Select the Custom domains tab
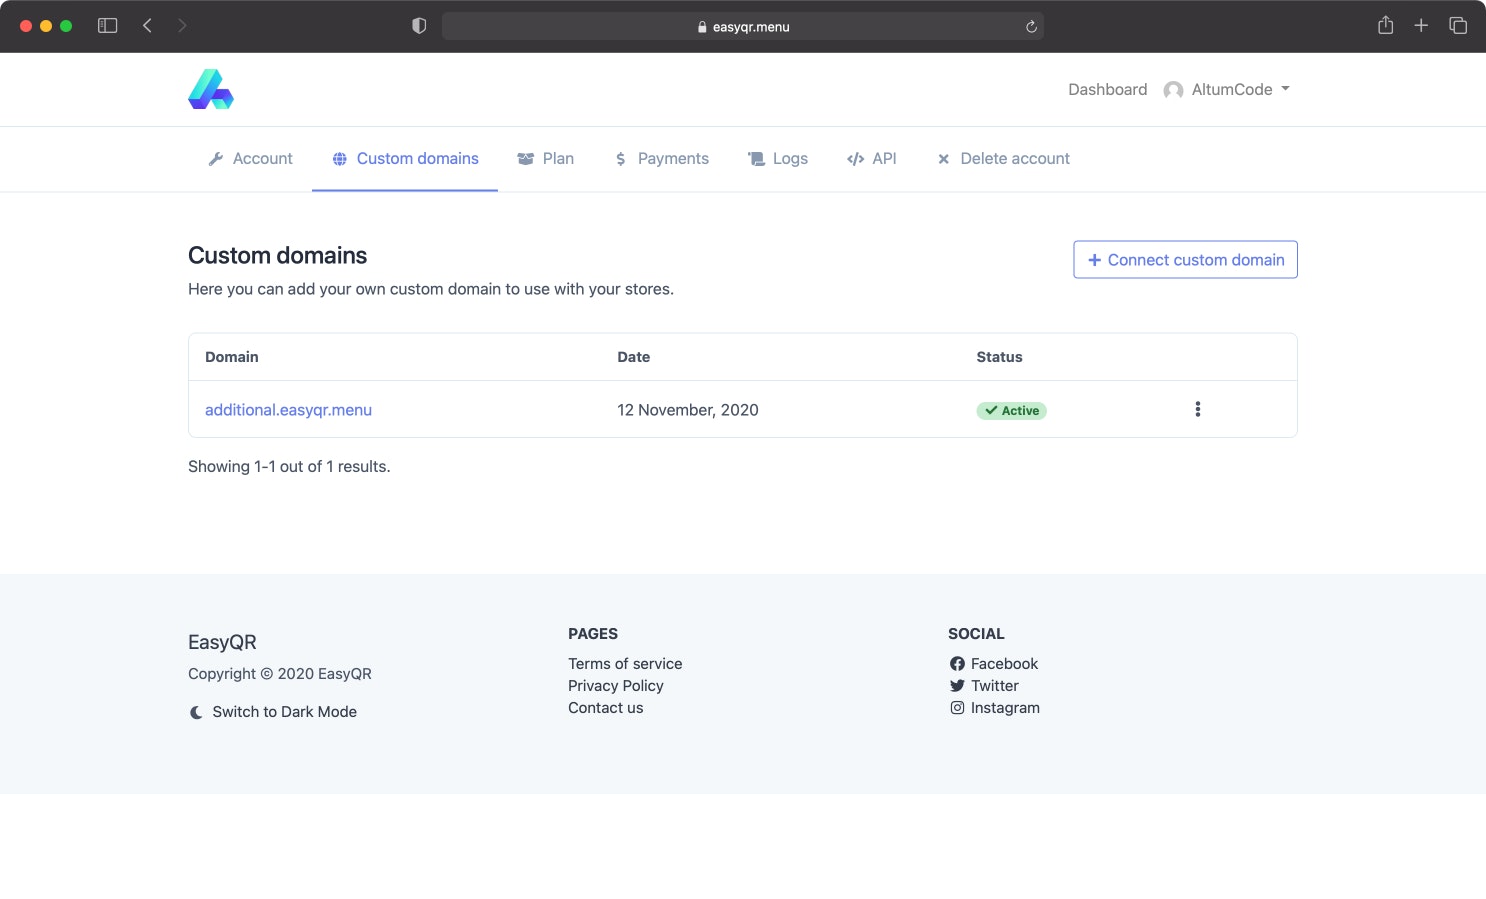The width and height of the screenshot is (1486, 899). click(405, 159)
